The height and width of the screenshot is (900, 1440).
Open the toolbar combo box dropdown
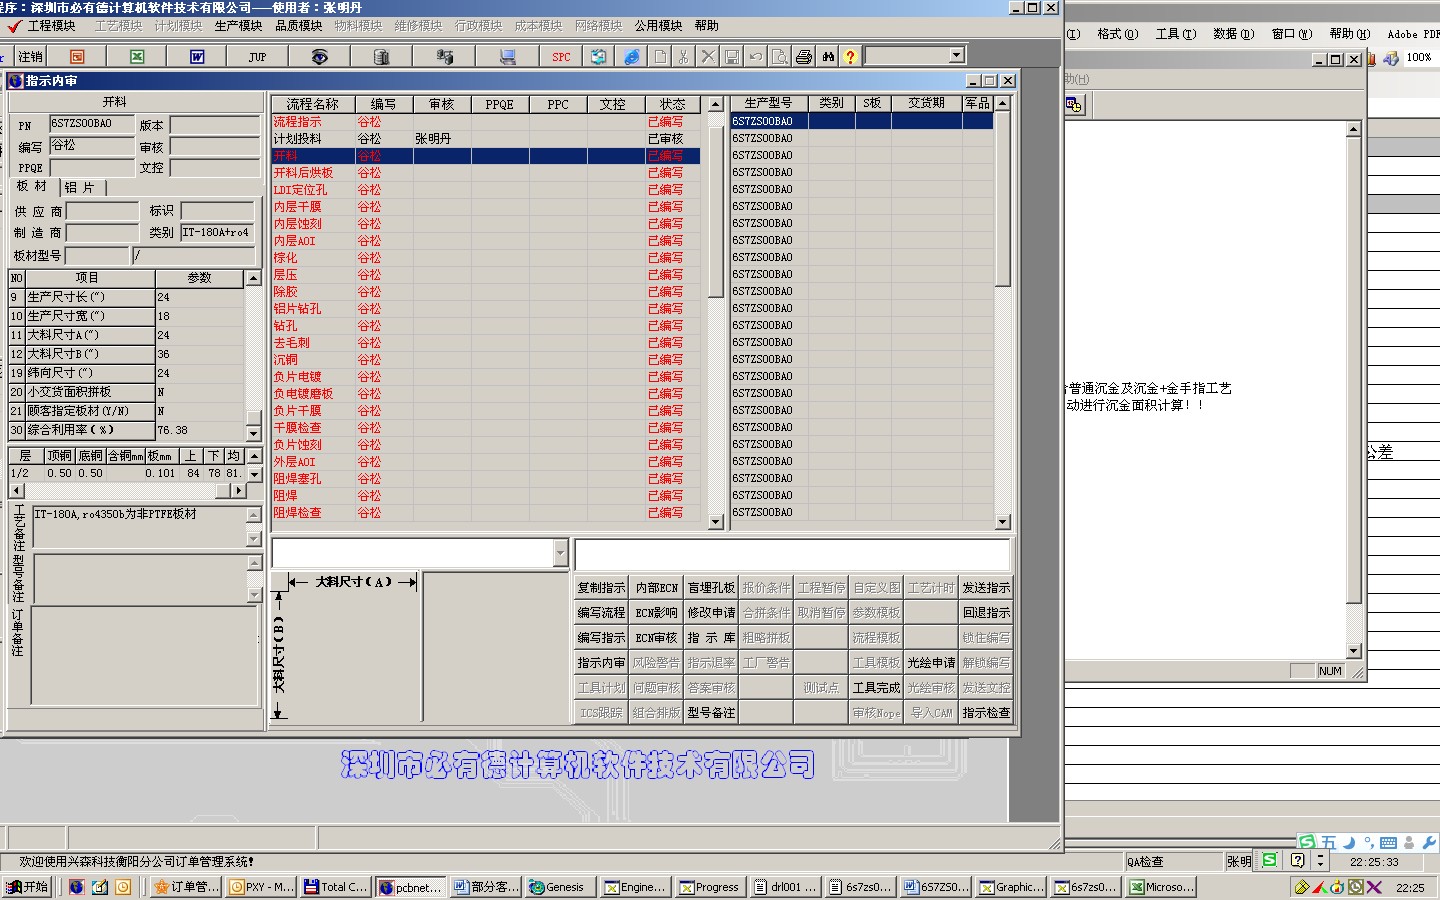957,56
